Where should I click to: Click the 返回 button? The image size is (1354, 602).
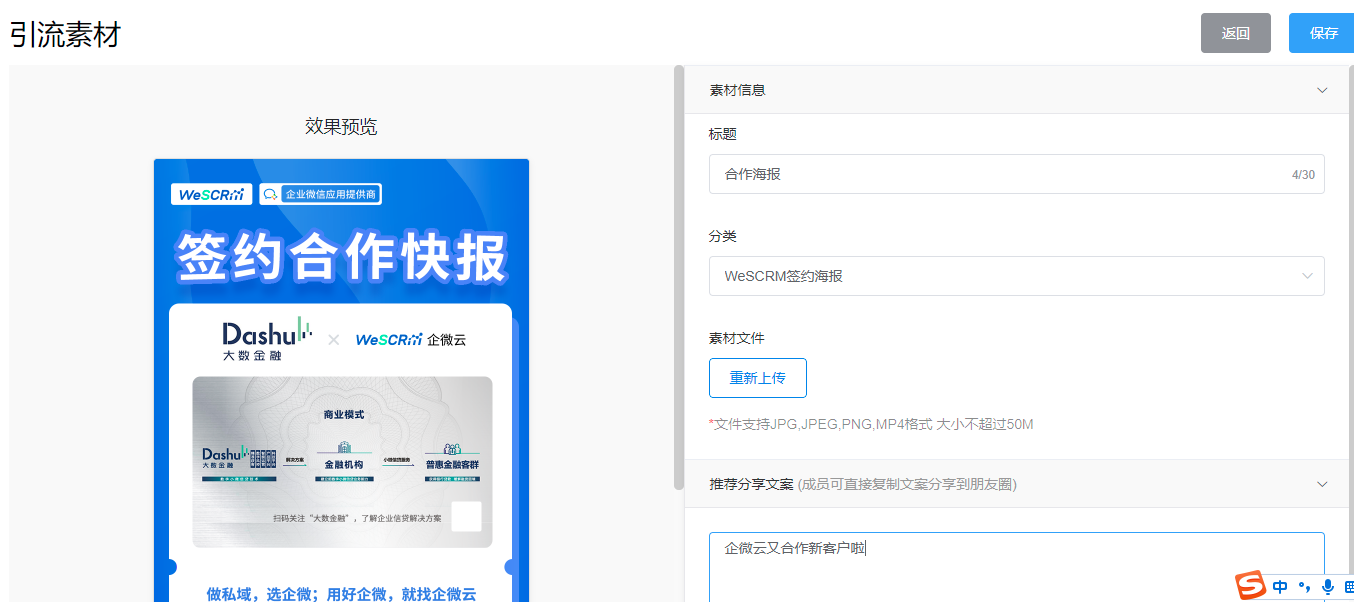(1235, 33)
